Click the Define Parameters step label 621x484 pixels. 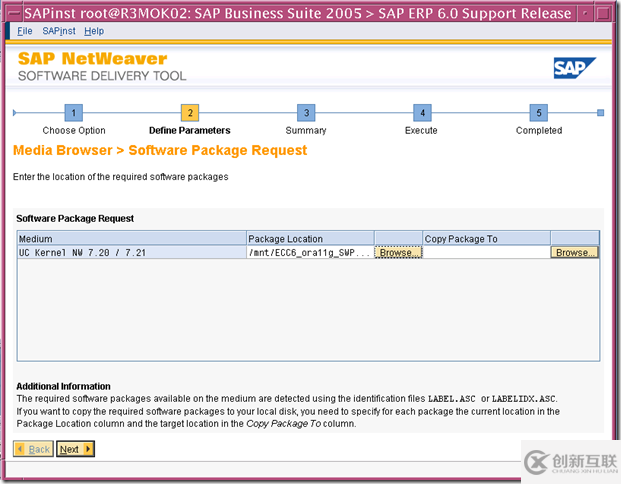(190, 130)
